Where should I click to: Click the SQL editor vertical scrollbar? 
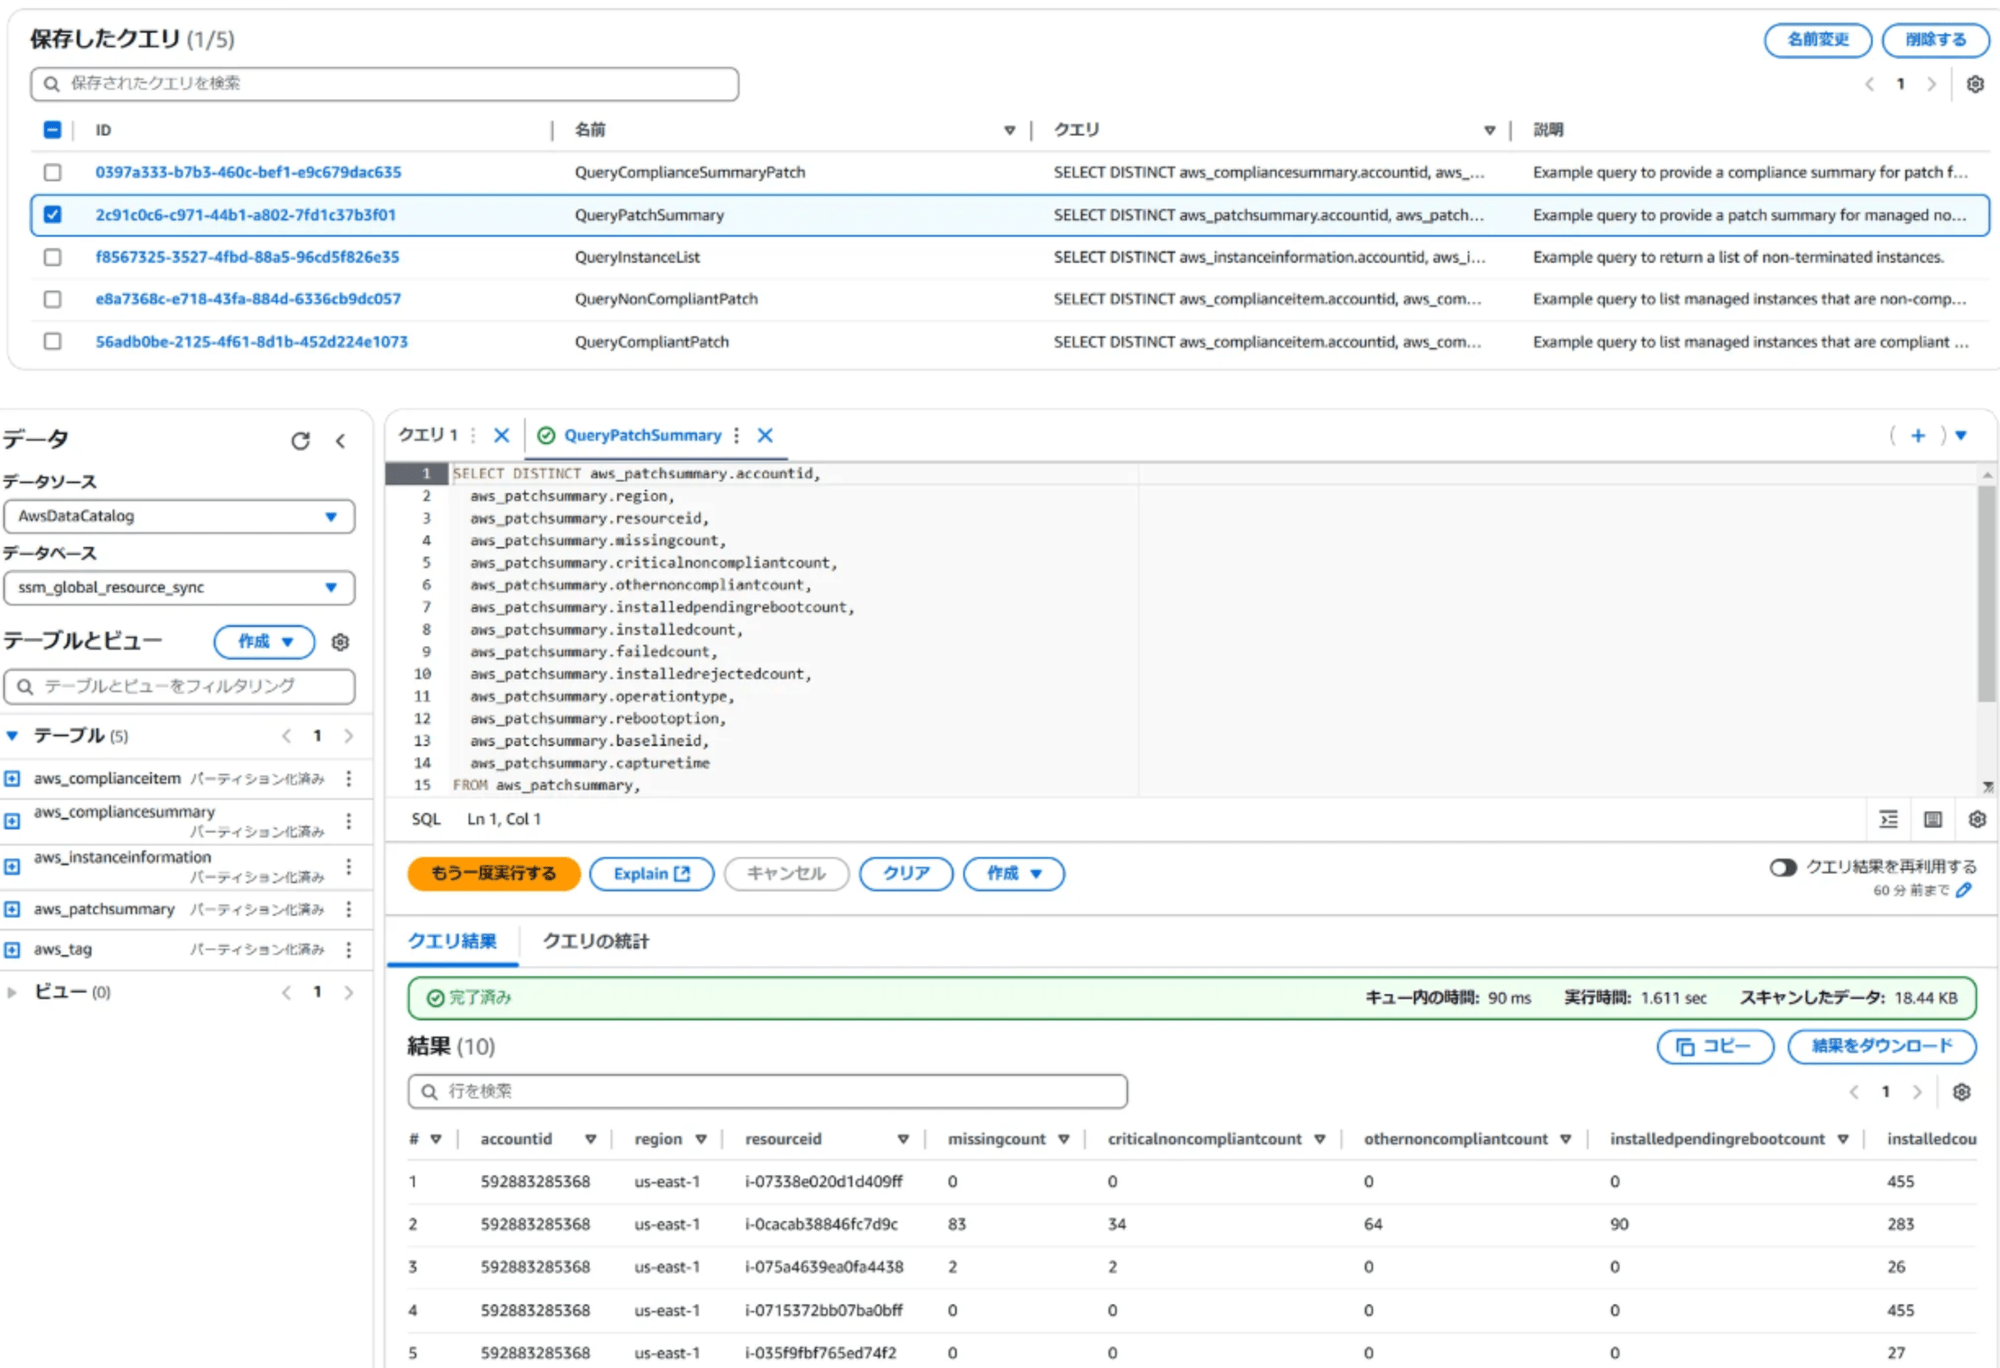(x=1986, y=594)
